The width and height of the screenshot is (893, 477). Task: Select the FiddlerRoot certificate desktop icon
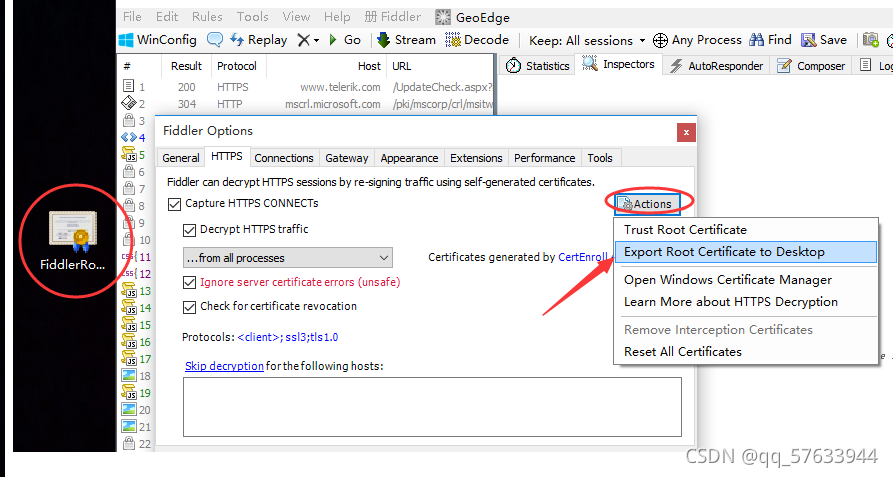pyautogui.click(x=72, y=240)
